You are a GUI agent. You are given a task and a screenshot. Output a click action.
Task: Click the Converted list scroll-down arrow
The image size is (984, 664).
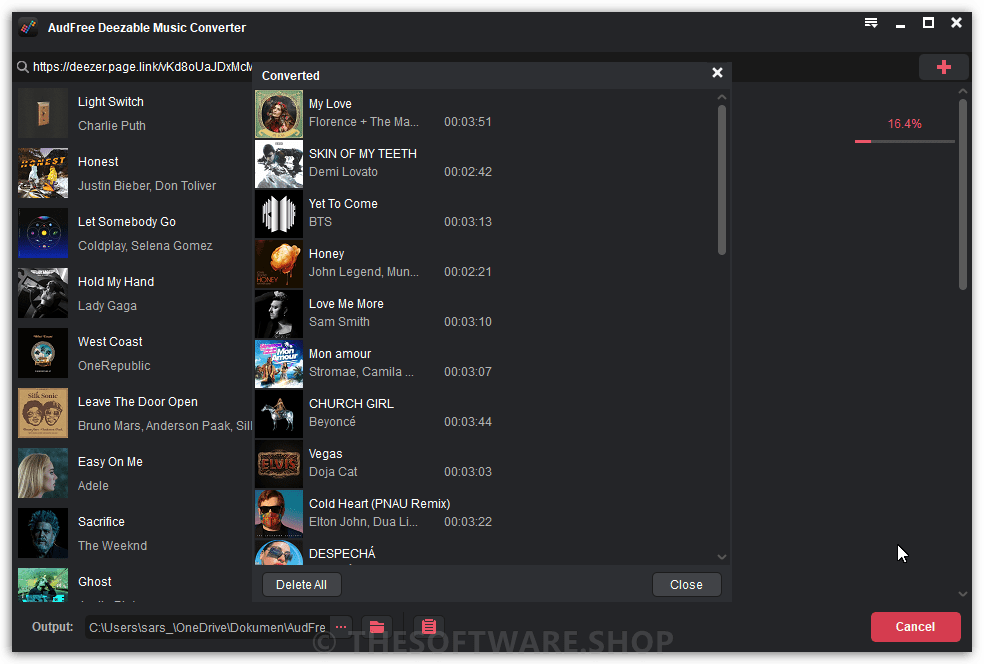point(722,557)
